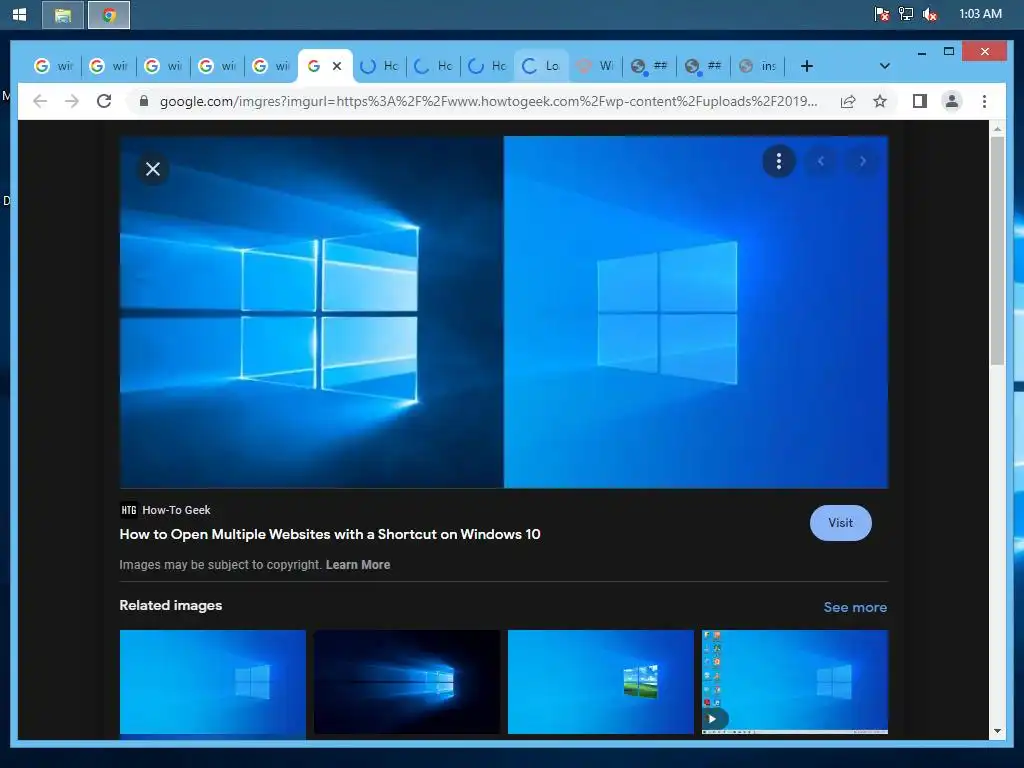The height and width of the screenshot is (768, 1024).
Task: Open related image with green landscape Windows logo
Action: [x=601, y=682]
